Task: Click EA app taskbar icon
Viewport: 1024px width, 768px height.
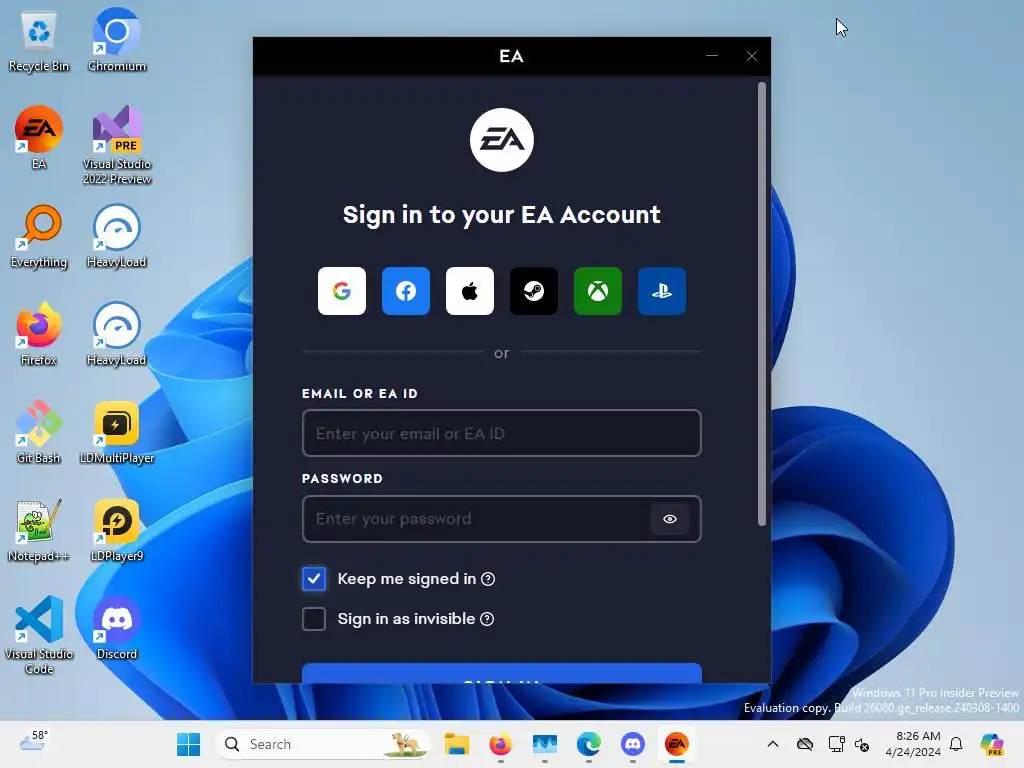Action: click(x=677, y=744)
